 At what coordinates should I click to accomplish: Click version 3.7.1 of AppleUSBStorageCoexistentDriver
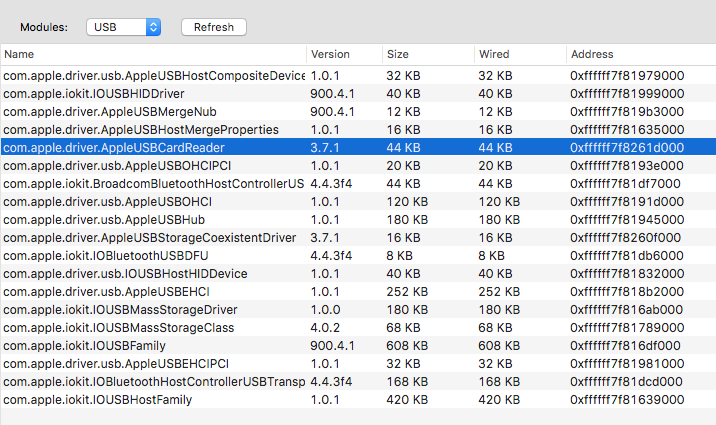325,238
